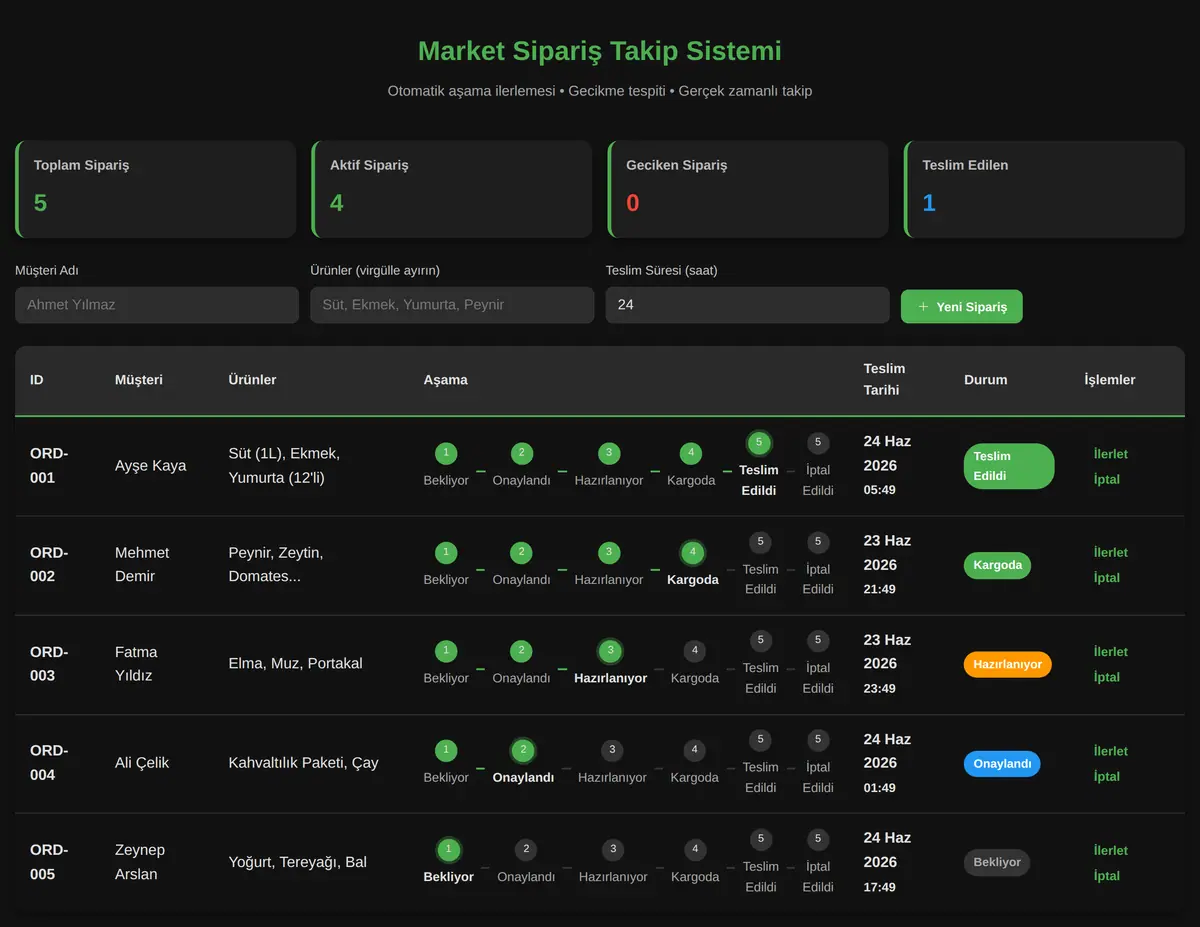Cancel order ORD-005 via İptal
Viewport: 1200px width, 927px height.
click(x=1106, y=876)
